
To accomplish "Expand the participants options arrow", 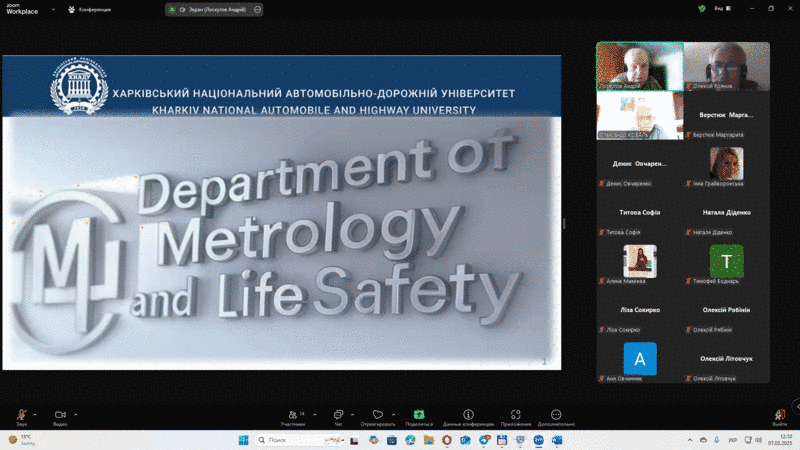I will click(x=315, y=415).
